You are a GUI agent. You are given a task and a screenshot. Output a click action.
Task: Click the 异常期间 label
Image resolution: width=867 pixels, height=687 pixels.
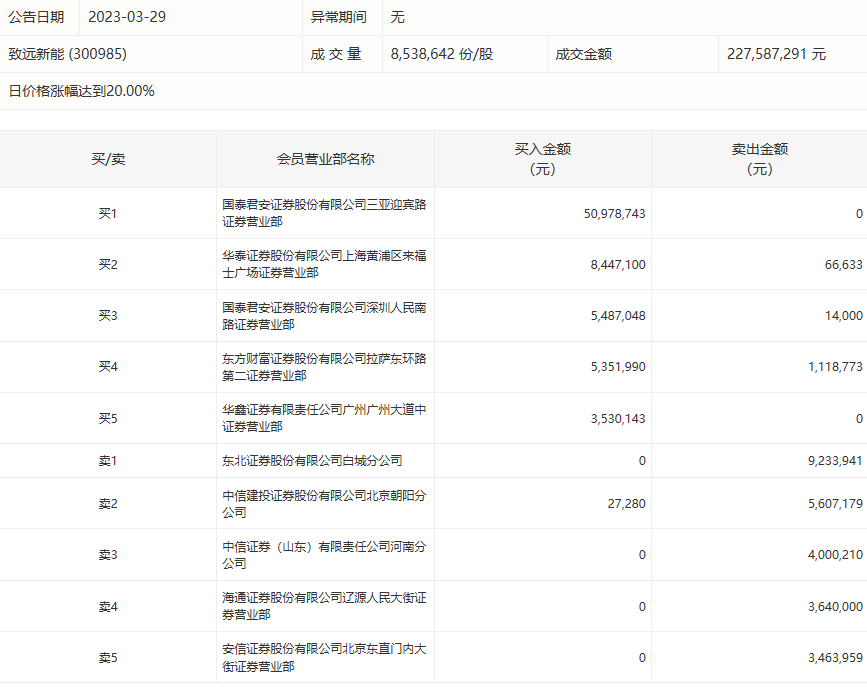(338, 17)
